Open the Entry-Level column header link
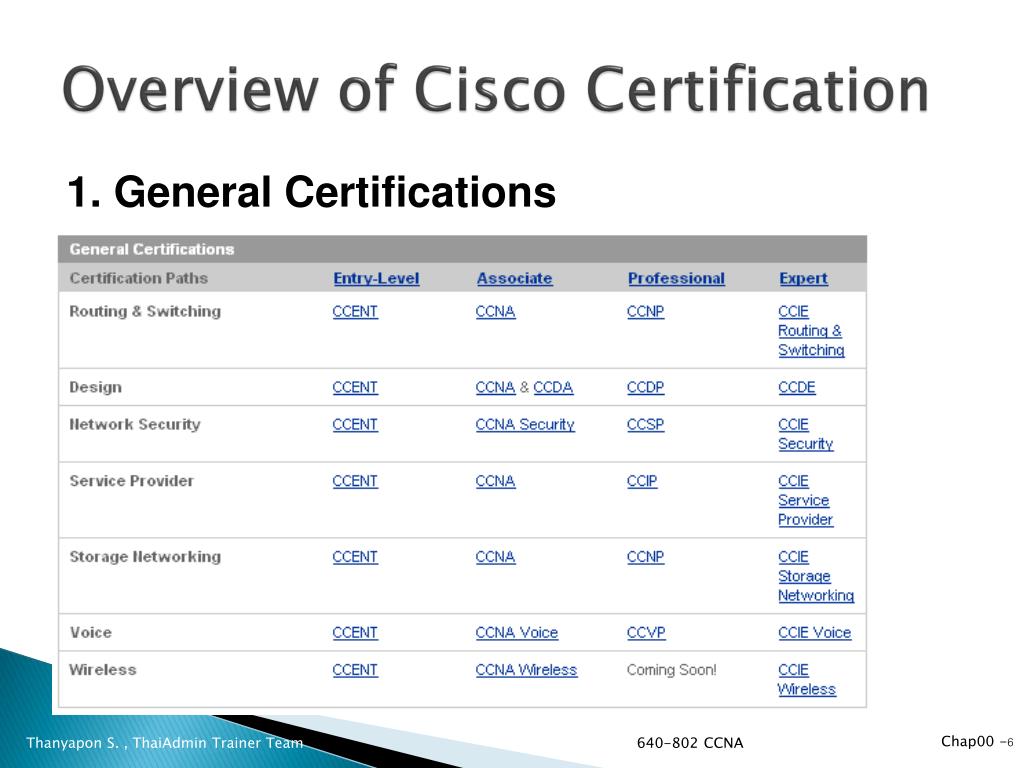 (376, 279)
